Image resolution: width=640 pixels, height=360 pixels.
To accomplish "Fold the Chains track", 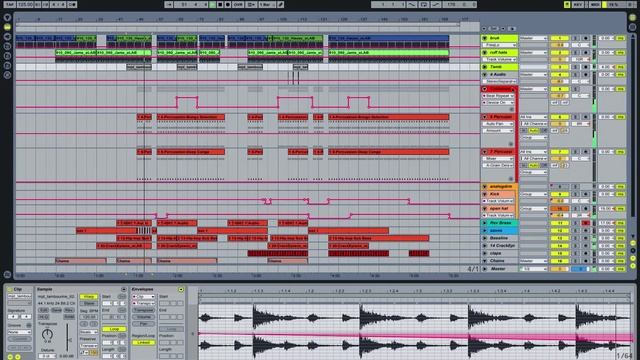I will [x=484, y=261].
